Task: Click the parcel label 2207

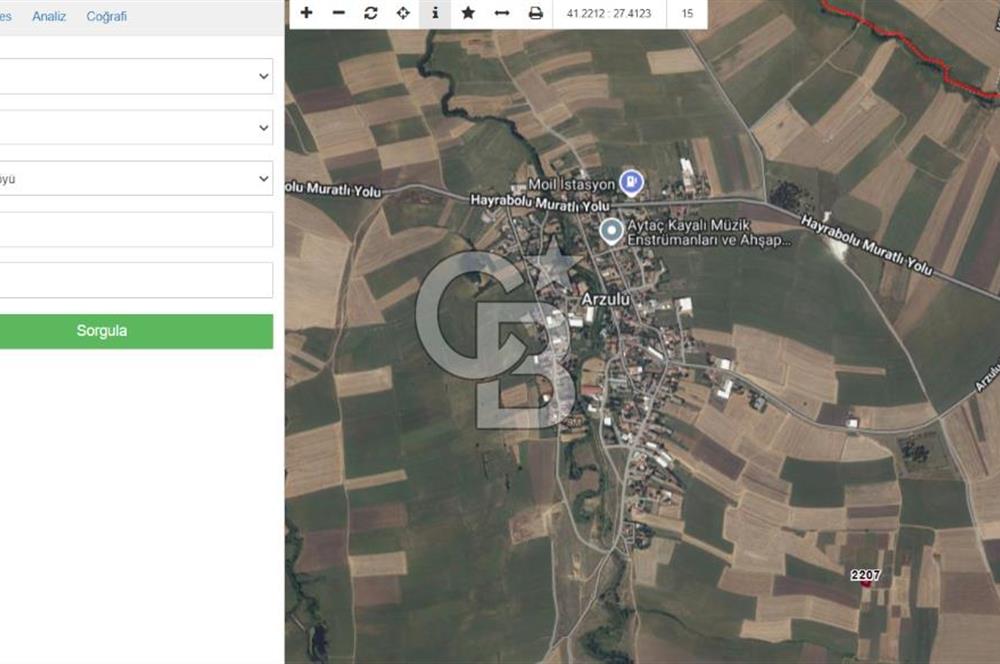Action: point(865,575)
